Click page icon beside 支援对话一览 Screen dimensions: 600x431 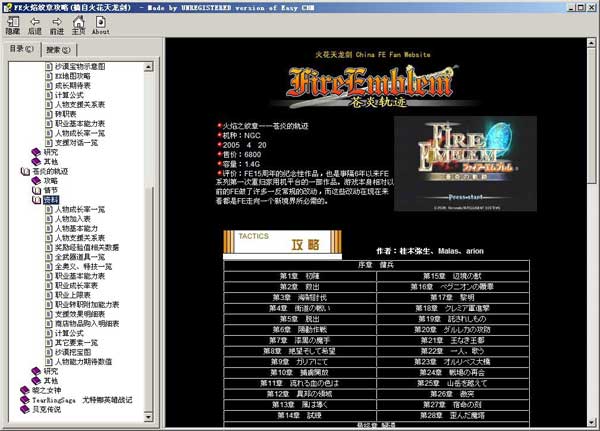(x=49, y=142)
